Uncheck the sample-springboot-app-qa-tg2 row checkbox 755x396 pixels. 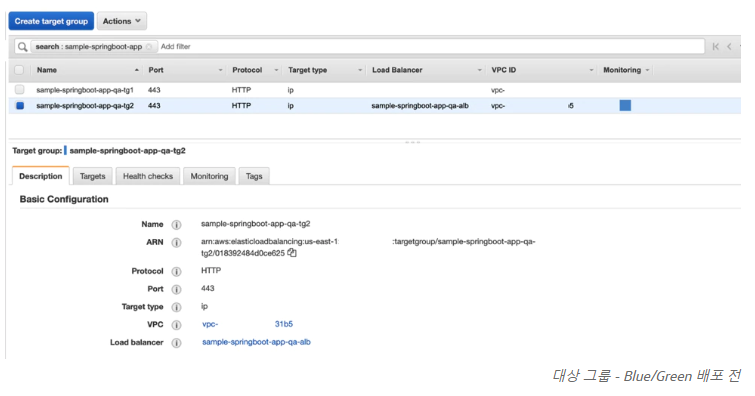coord(20,106)
